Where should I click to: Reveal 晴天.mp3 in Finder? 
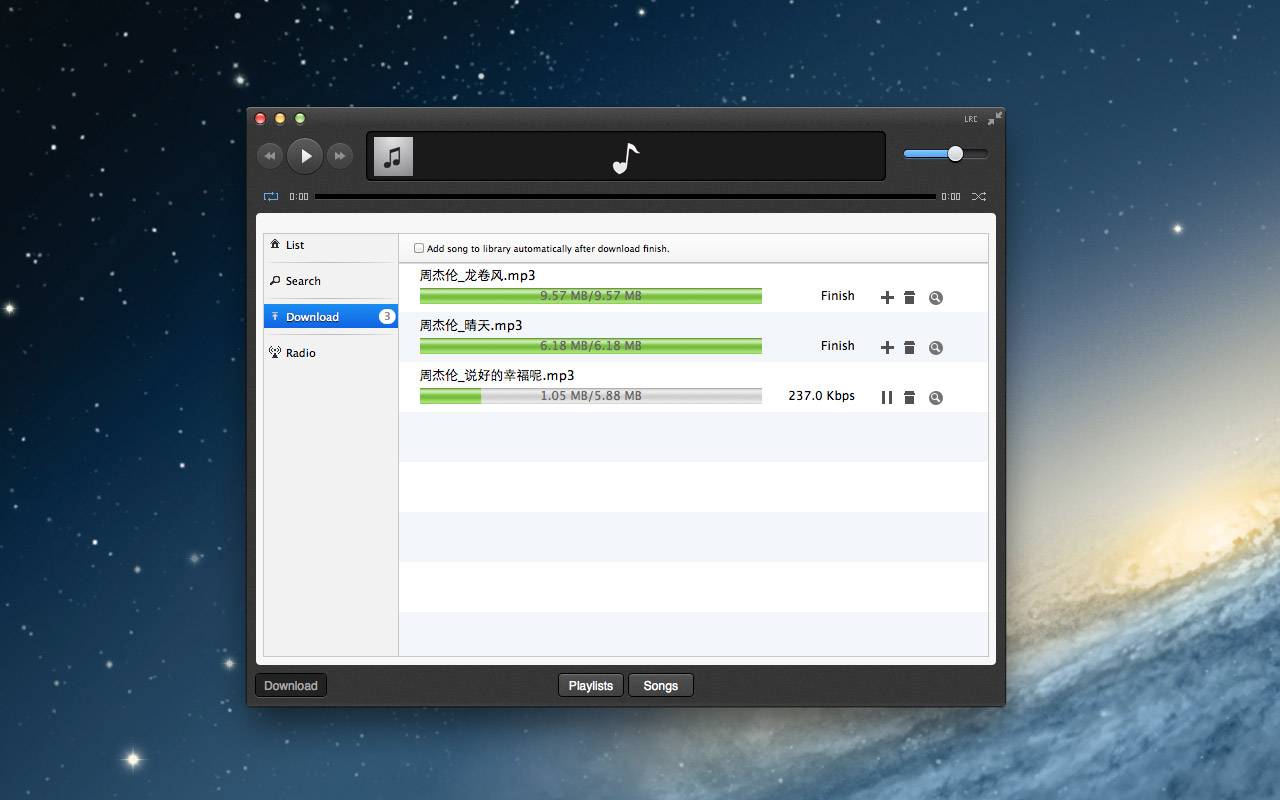pyautogui.click(x=936, y=347)
